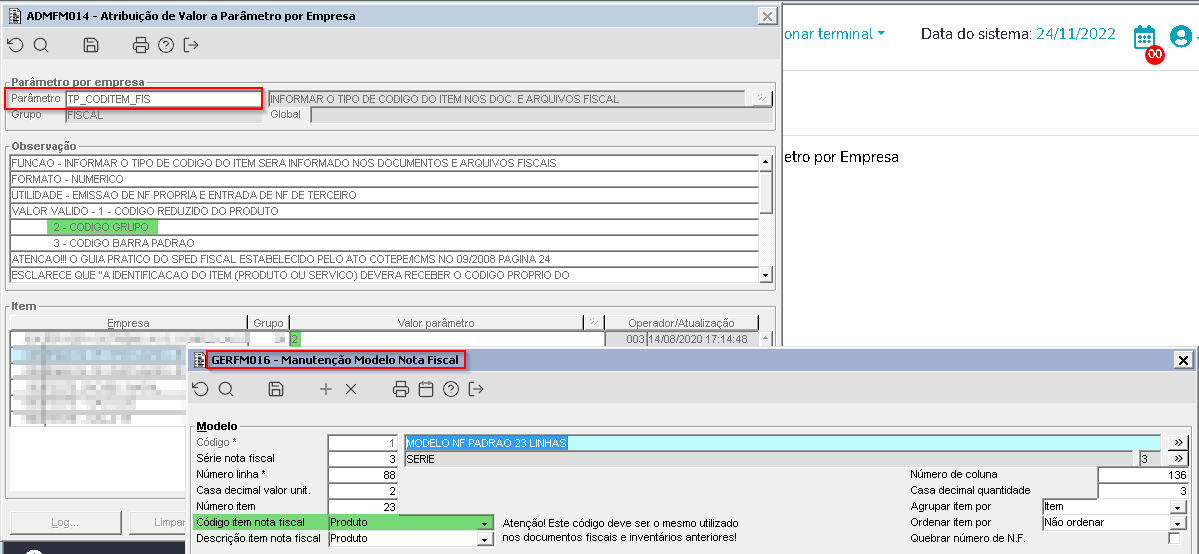Image resolution: width=1199 pixels, height=554 pixels.
Task: Save the Modelo Nota Fiscal record
Action: (x=276, y=389)
